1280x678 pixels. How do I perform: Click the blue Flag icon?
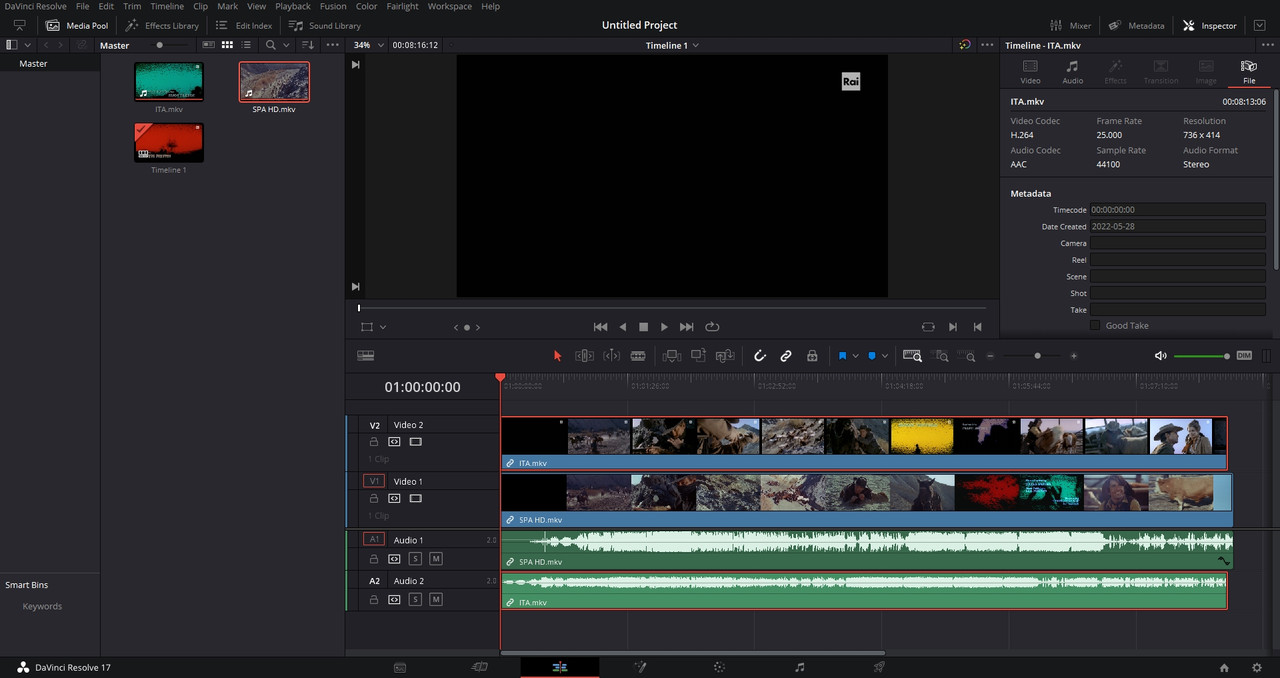(x=842, y=355)
